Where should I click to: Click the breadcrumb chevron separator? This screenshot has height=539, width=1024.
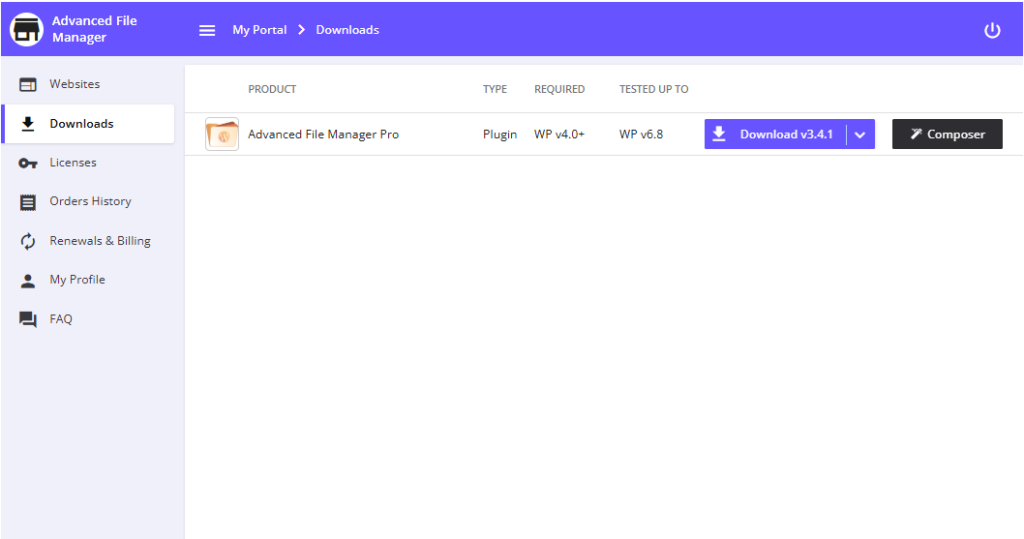coord(301,29)
